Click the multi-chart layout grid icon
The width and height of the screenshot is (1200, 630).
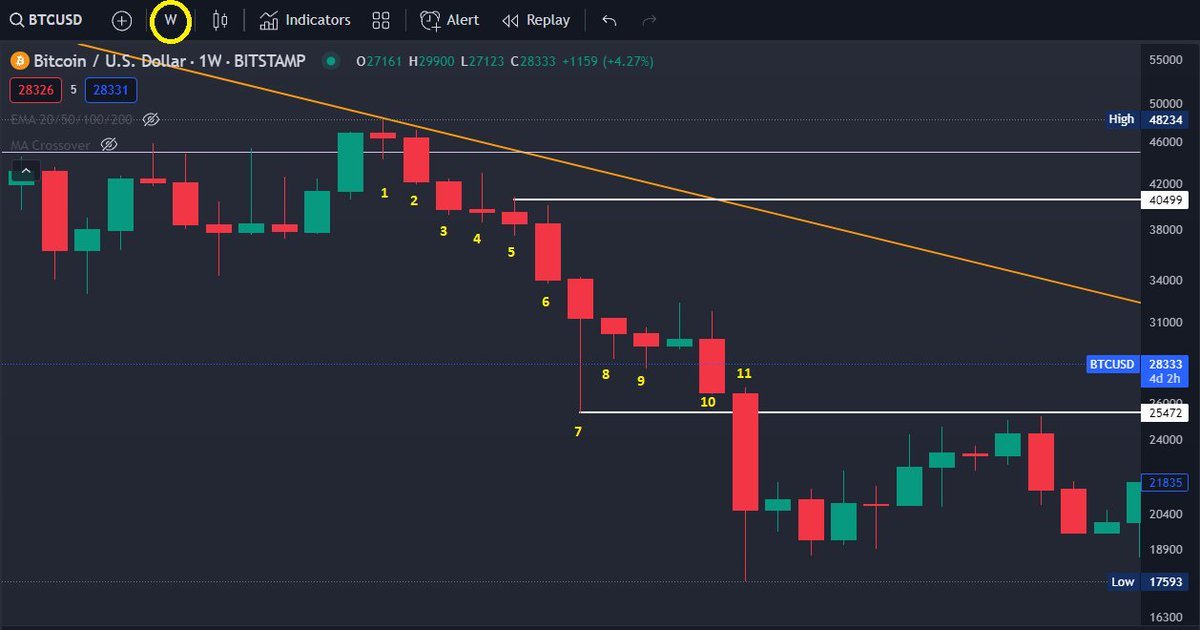[x=380, y=19]
